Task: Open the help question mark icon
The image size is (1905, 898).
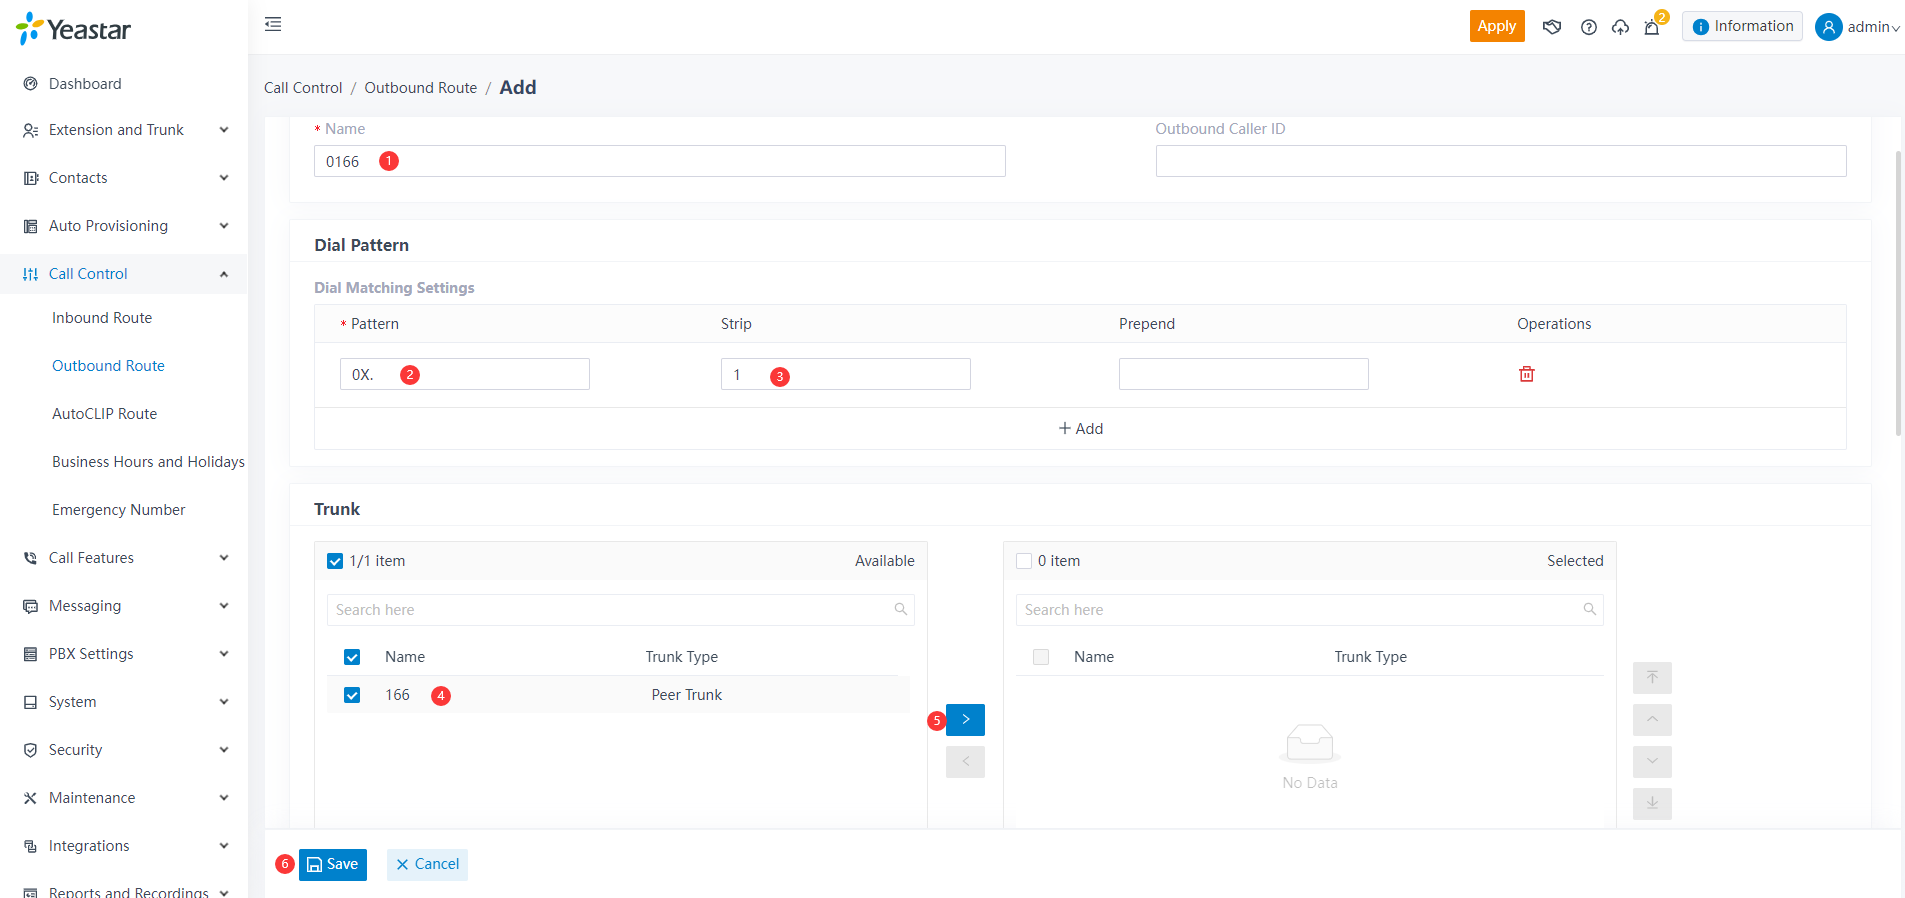Action: 1588,27
